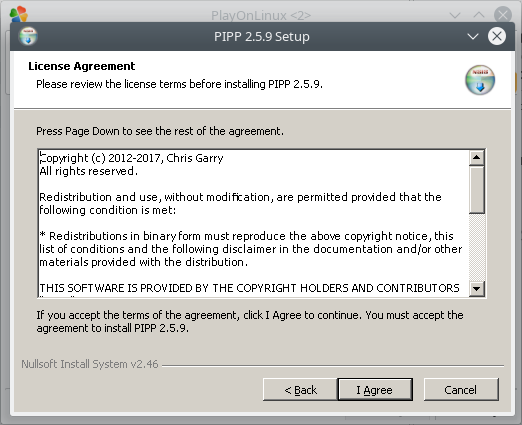Click the license scrollbar thumb
This screenshot has width=522, height=425.
pos(477,189)
